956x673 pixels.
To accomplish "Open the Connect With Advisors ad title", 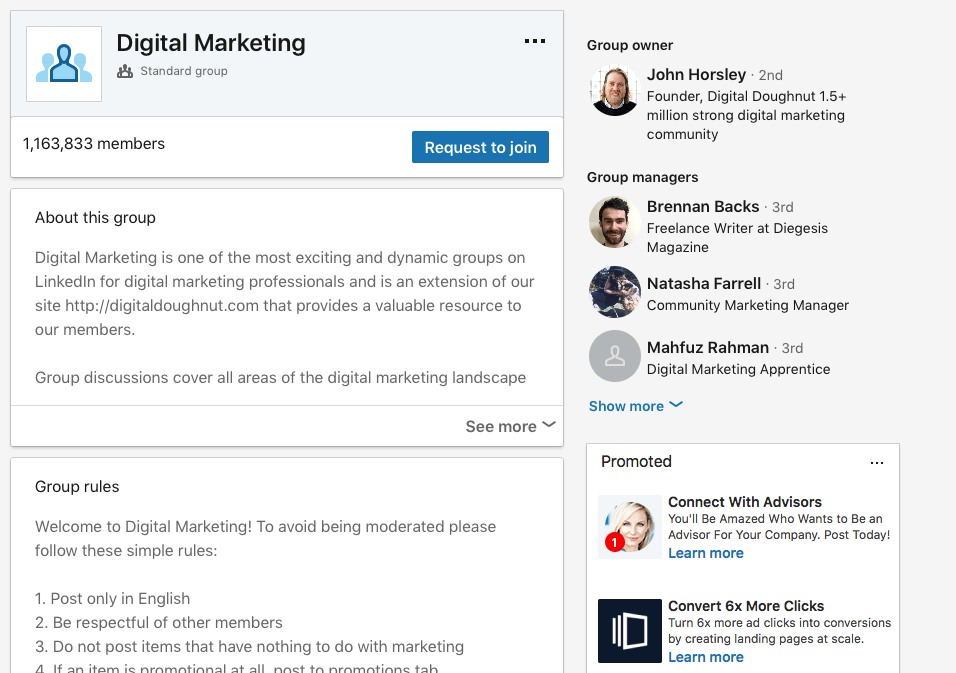I will point(744,502).
